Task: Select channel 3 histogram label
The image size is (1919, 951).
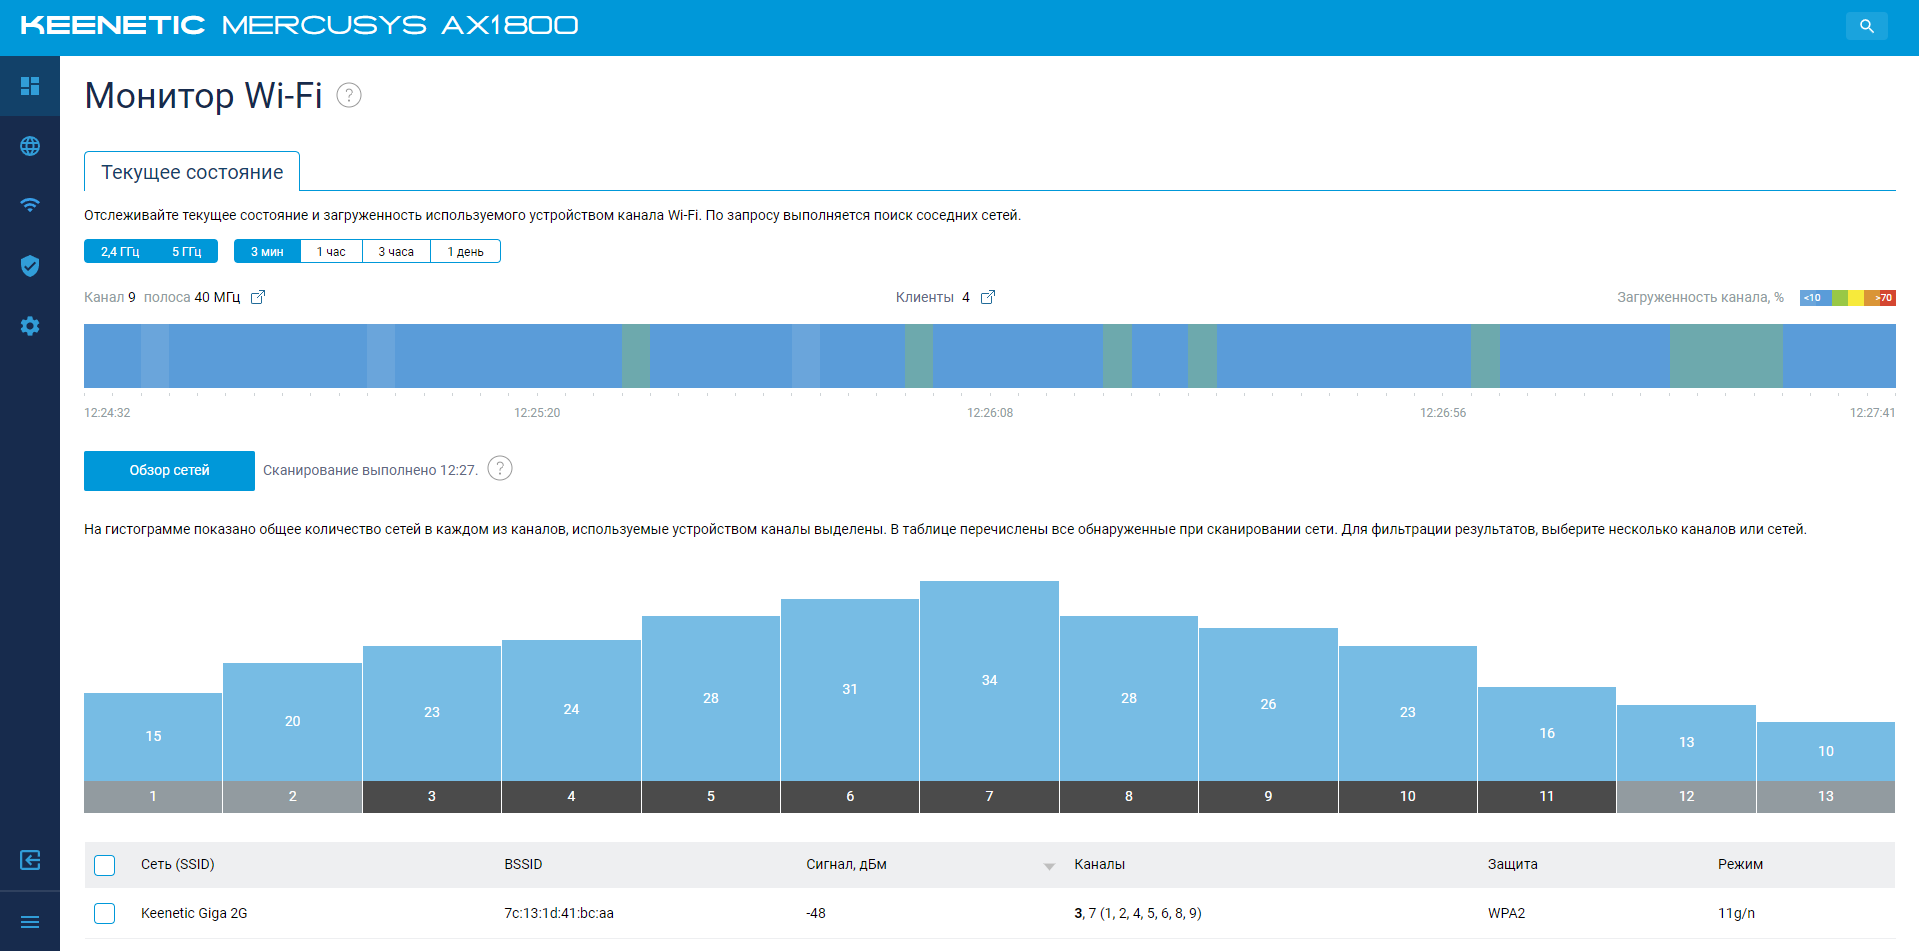Action: point(432,796)
